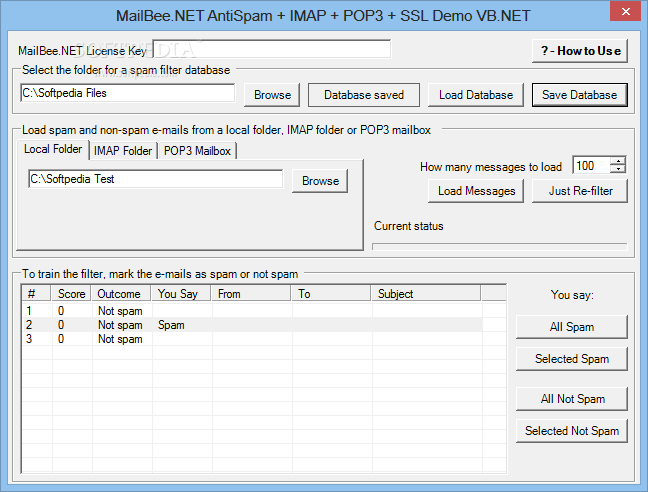Viewport: 648px width, 492px height.
Task: Click 'Not spam' outcome in row 2
Action: [x=120, y=325]
